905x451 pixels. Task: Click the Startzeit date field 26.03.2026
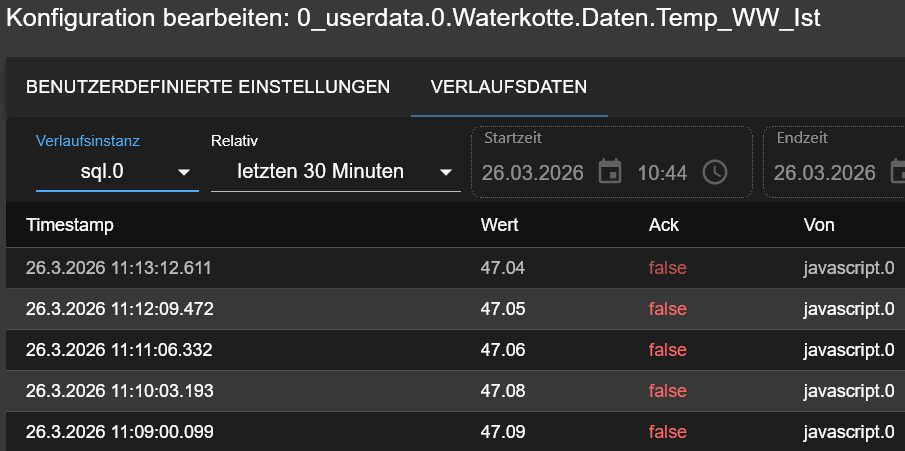[x=534, y=172]
